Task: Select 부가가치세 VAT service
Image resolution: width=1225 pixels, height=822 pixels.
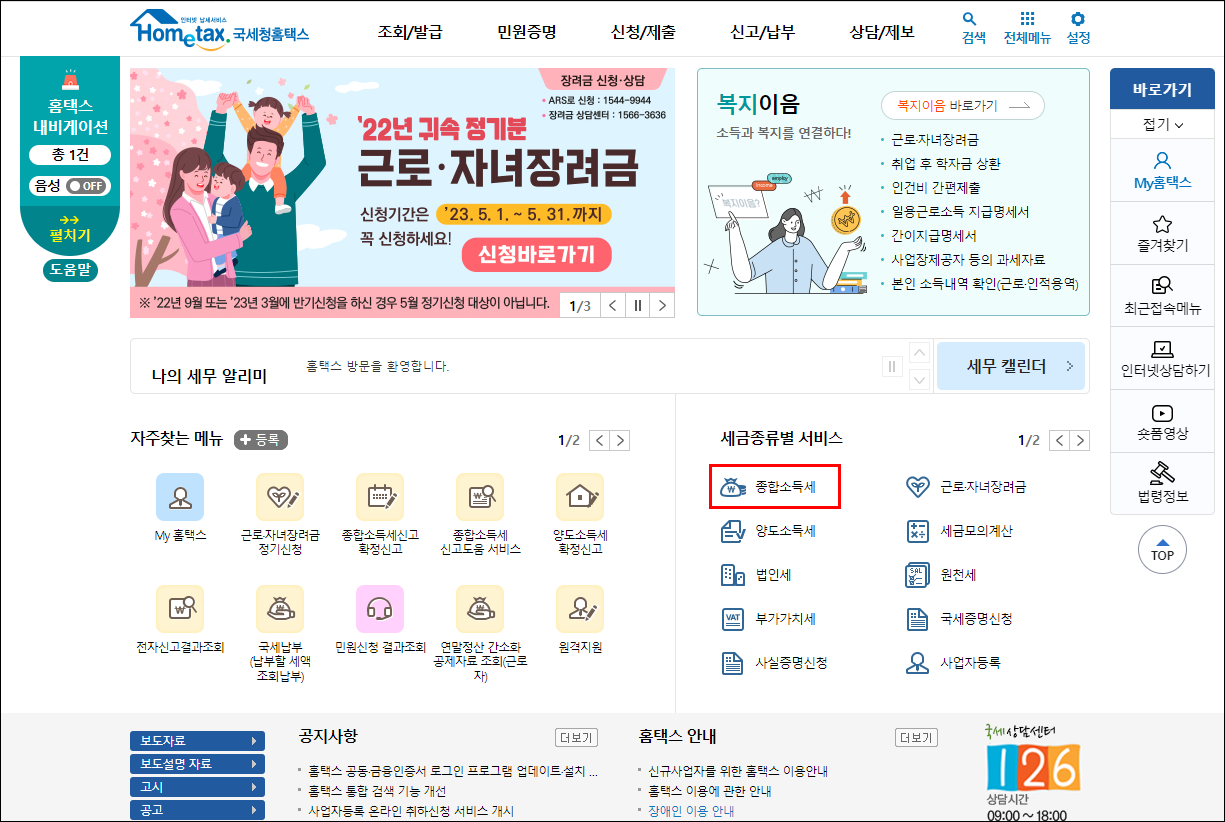Action: (769, 619)
